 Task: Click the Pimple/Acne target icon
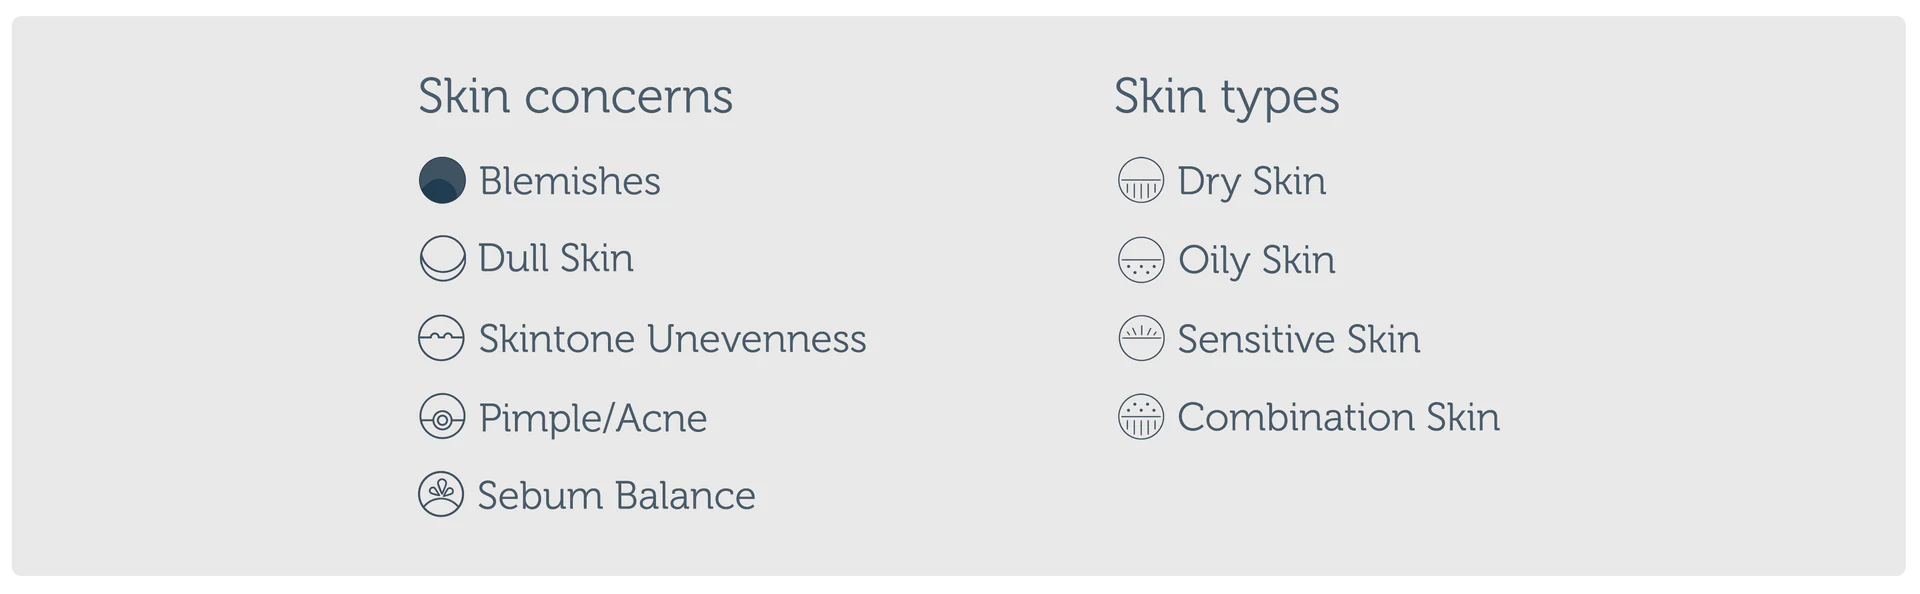[x=442, y=417]
